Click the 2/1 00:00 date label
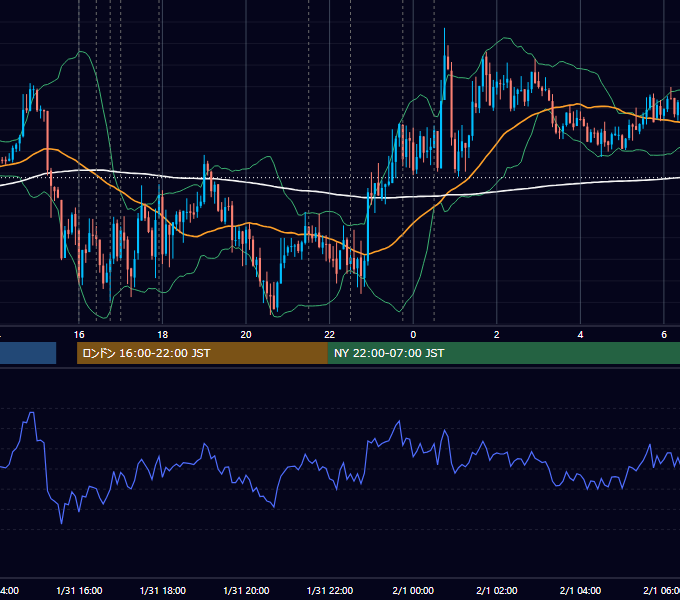This screenshot has height=600, width=680. click(x=413, y=590)
